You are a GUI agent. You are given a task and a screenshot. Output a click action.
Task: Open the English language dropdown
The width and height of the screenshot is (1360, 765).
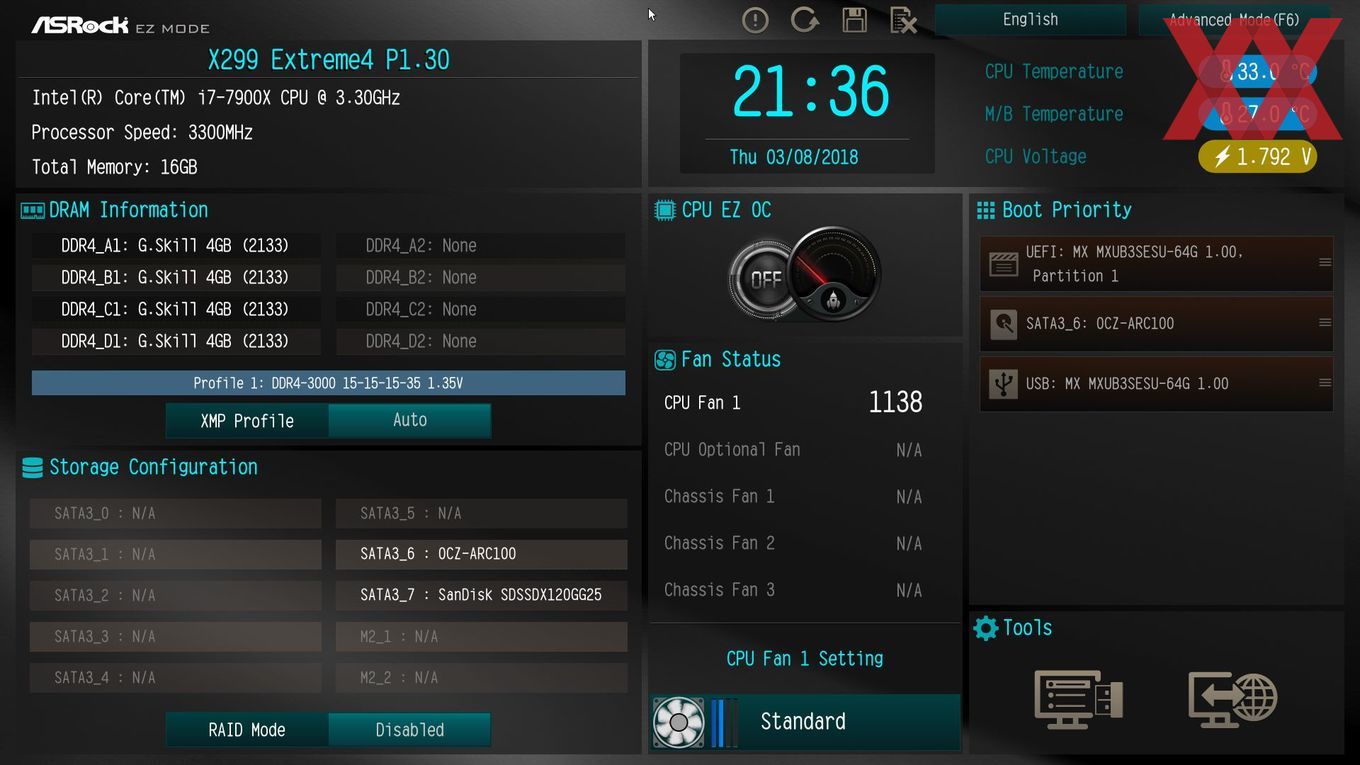click(1030, 20)
